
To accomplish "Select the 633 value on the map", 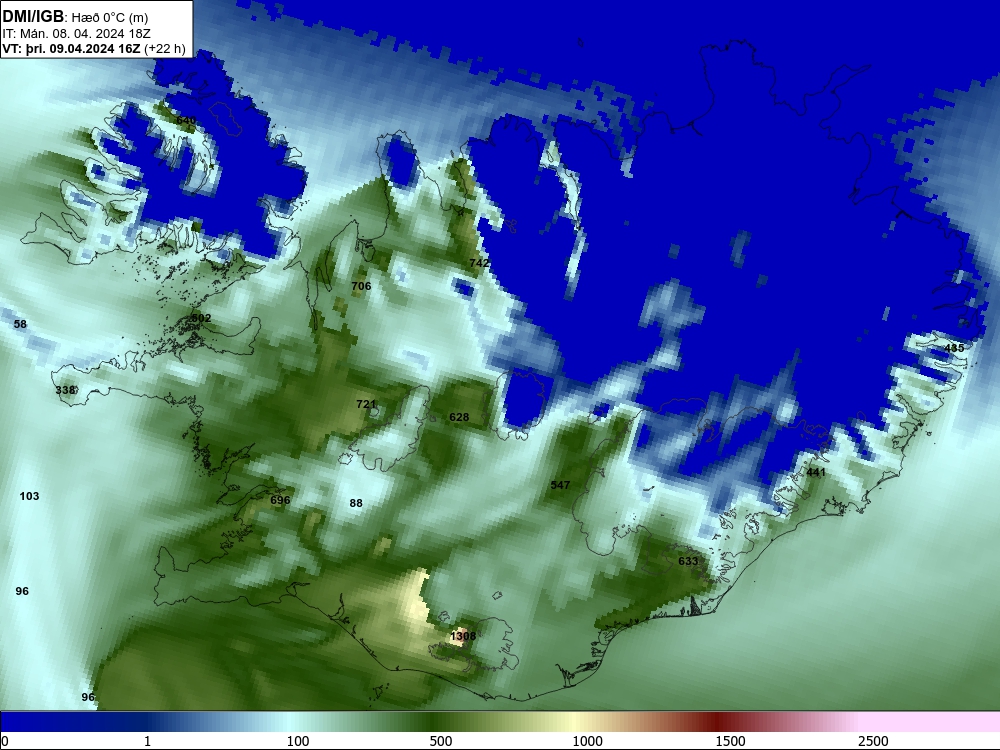I will [x=688, y=561].
